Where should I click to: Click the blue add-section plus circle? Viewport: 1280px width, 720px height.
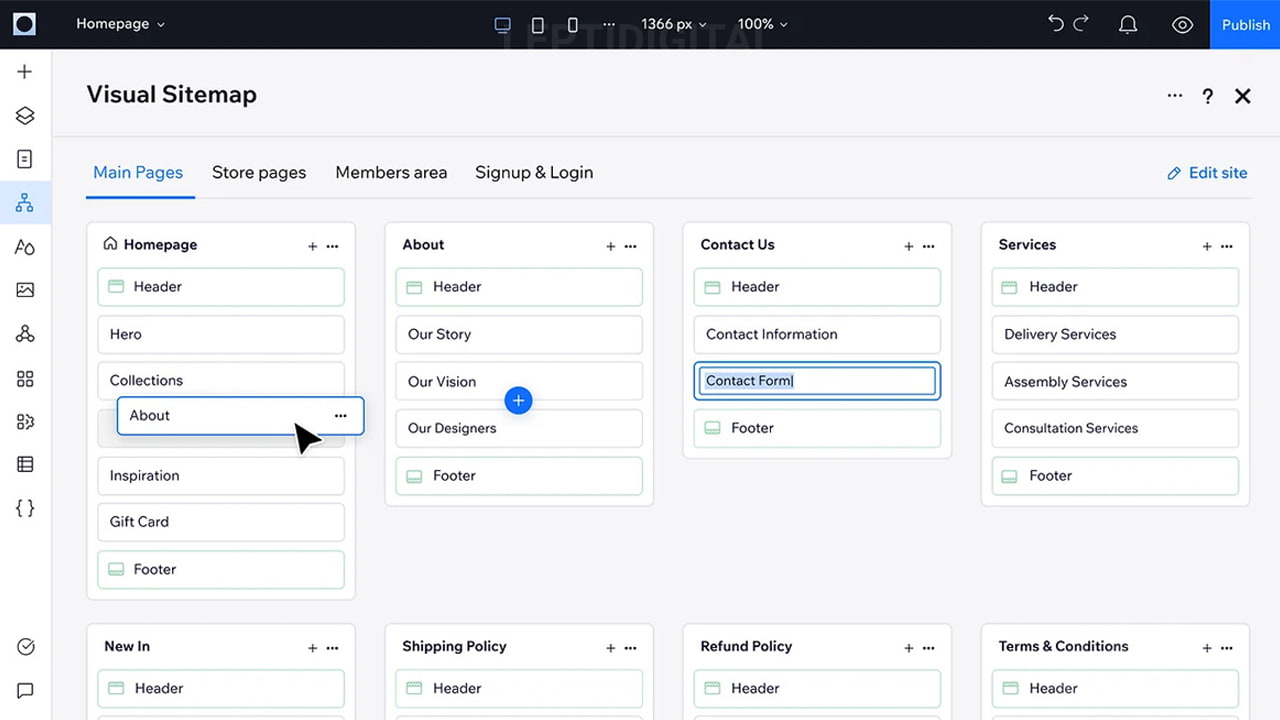(x=518, y=401)
